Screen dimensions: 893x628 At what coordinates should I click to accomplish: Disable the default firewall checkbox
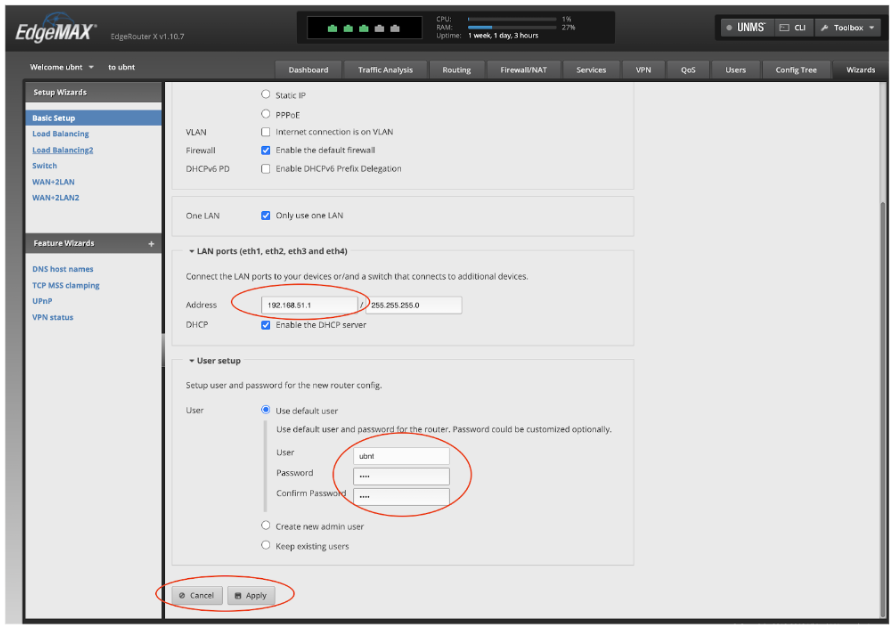pyautogui.click(x=265, y=149)
